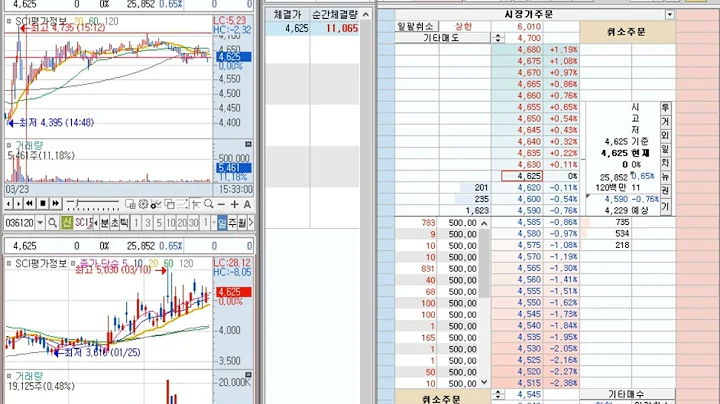The image size is (720, 404).
Task: Collapse the 순간체결량 column header arrow
Action: 366,15
